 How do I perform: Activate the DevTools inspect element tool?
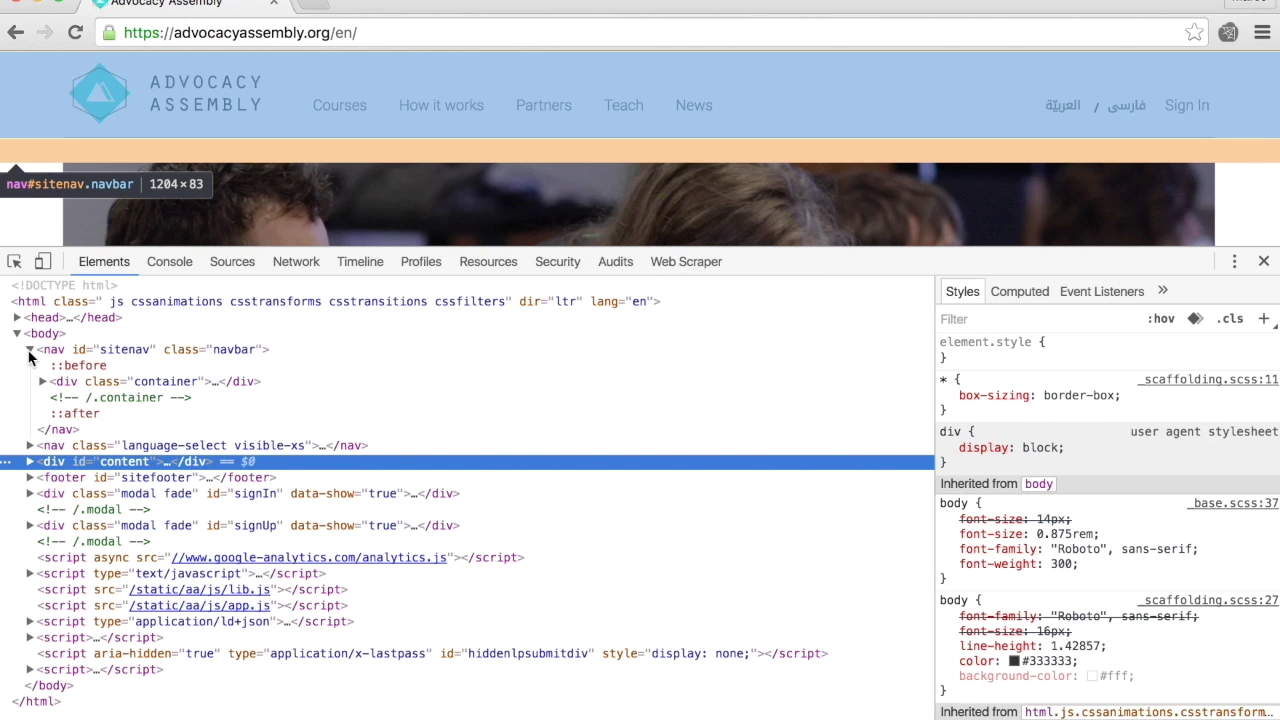pyautogui.click(x=14, y=261)
